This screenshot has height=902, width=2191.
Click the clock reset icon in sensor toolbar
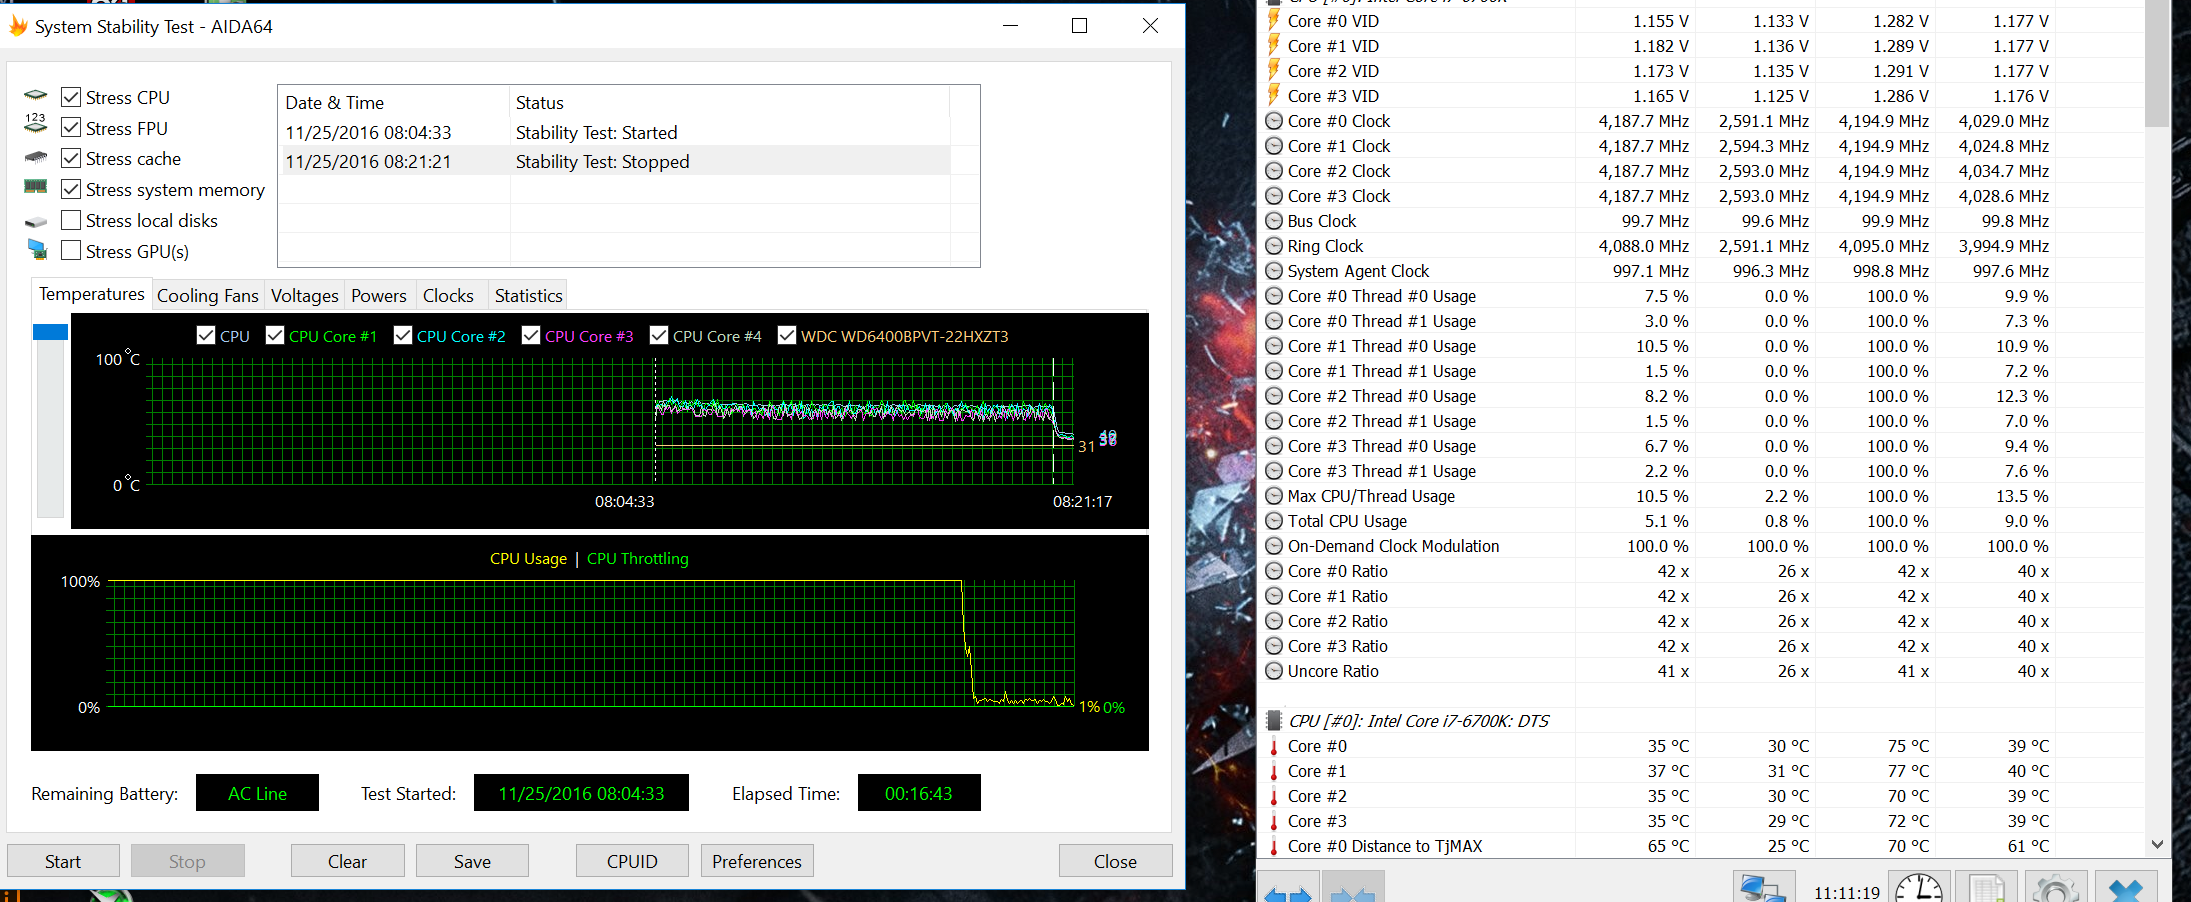(x=1918, y=889)
